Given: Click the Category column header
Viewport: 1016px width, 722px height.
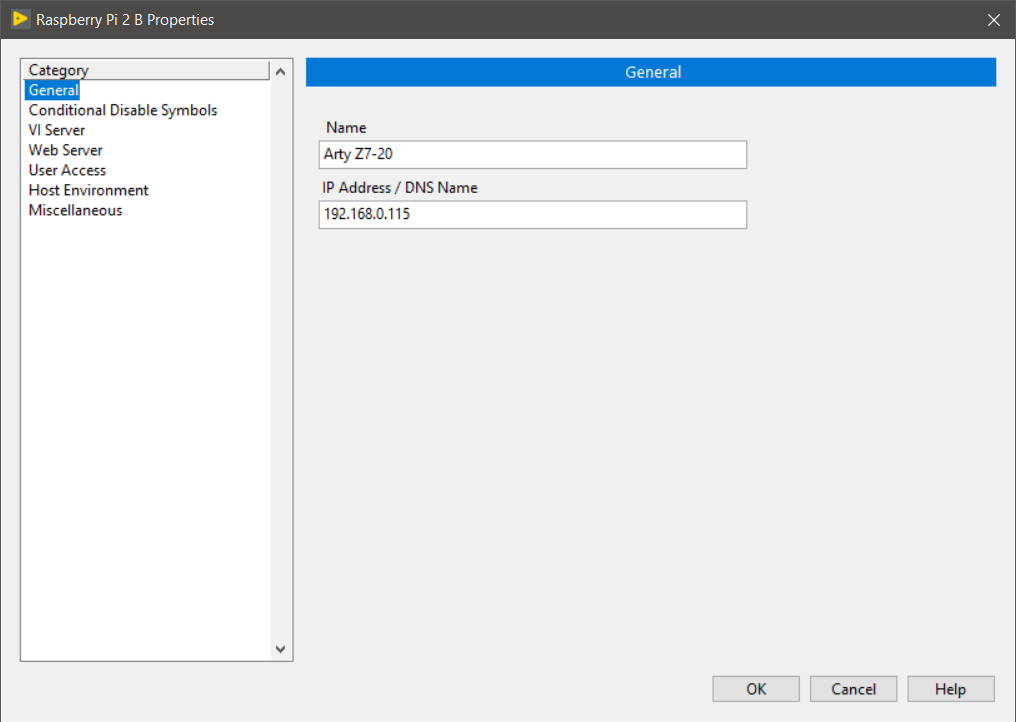Looking at the screenshot, I should point(146,70).
